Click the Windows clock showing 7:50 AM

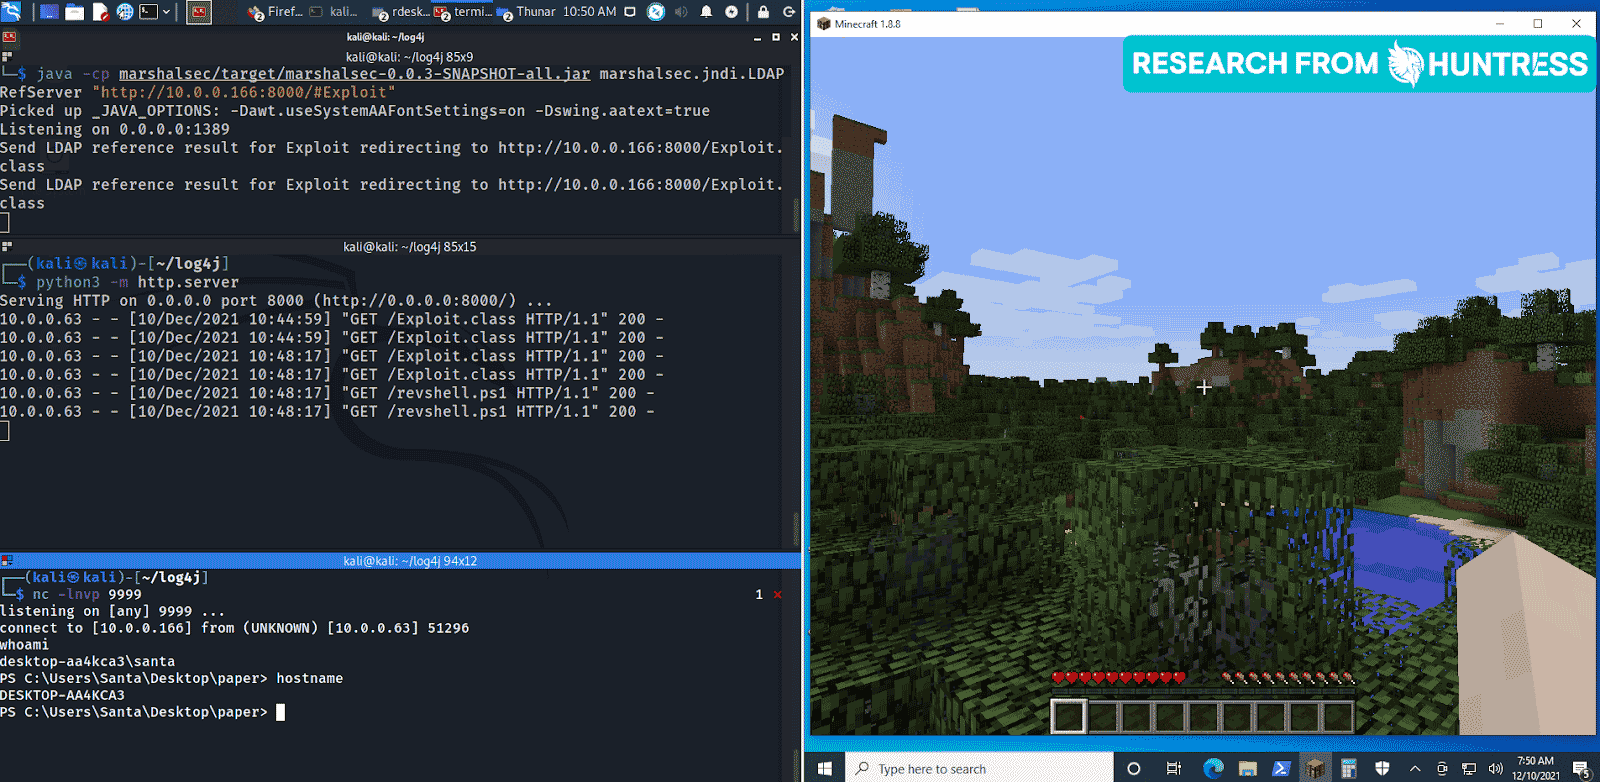point(1536,768)
